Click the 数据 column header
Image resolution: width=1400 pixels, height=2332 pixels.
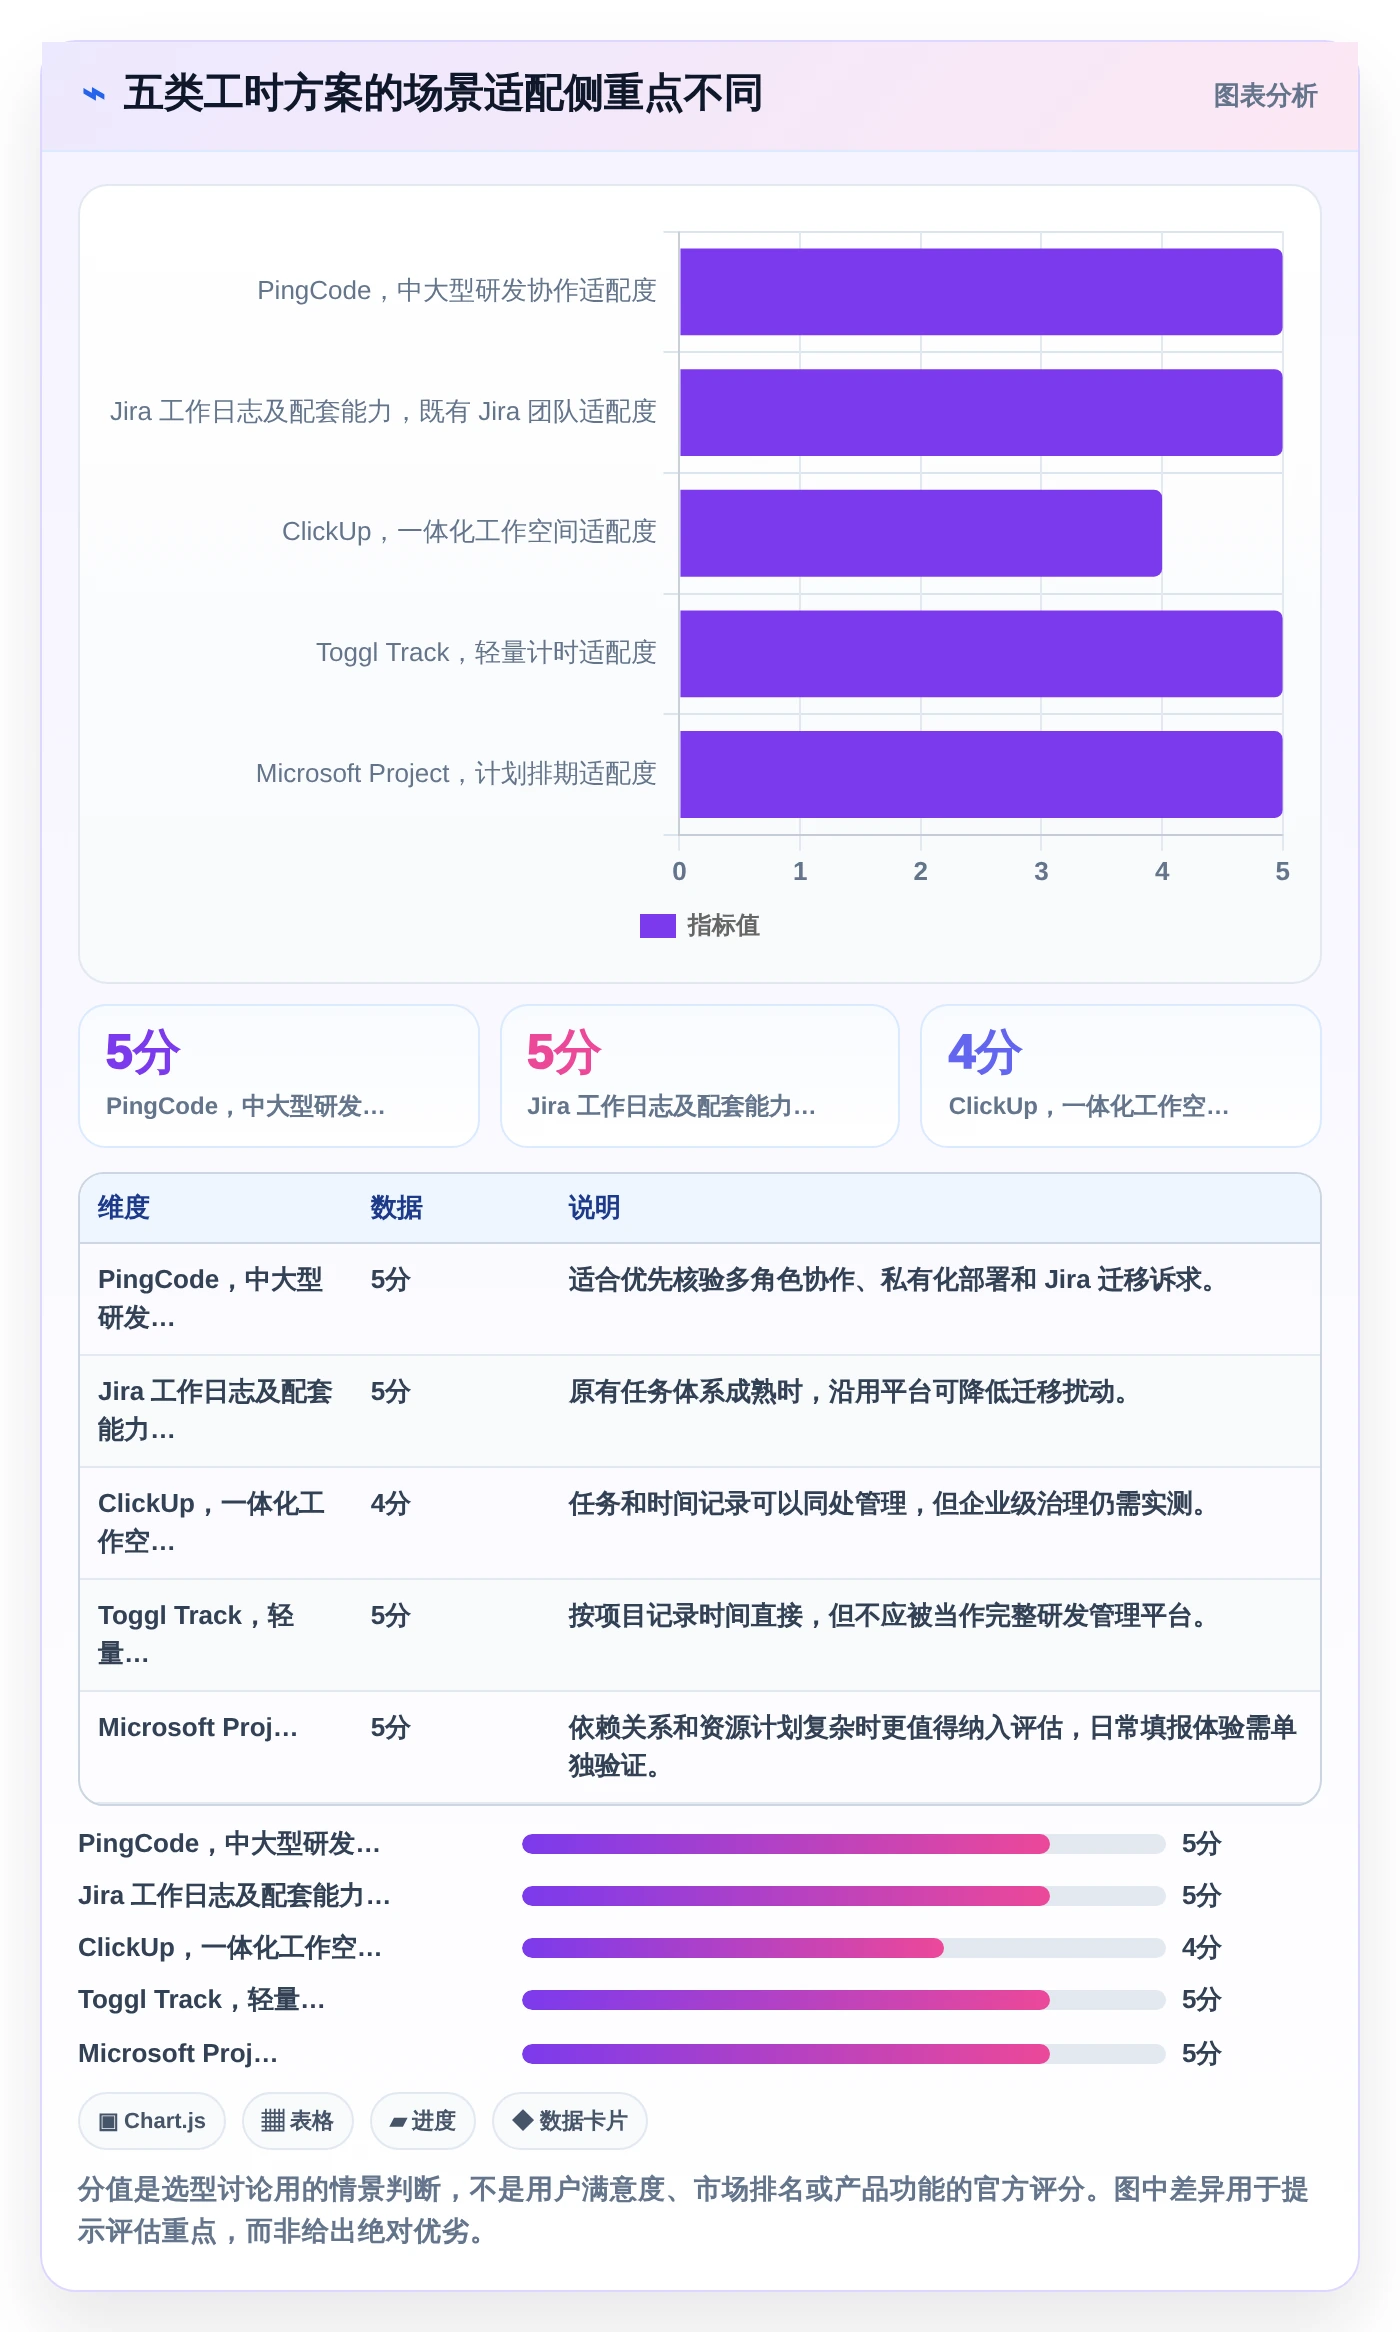(396, 1208)
